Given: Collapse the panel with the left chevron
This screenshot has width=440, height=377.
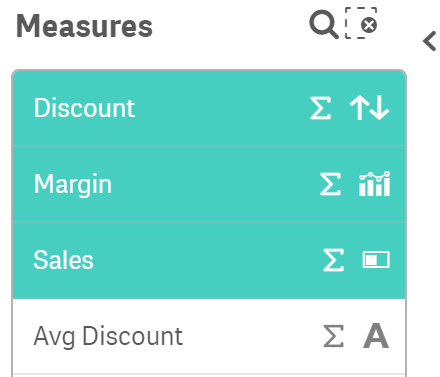Looking at the screenshot, I should tap(430, 41).
